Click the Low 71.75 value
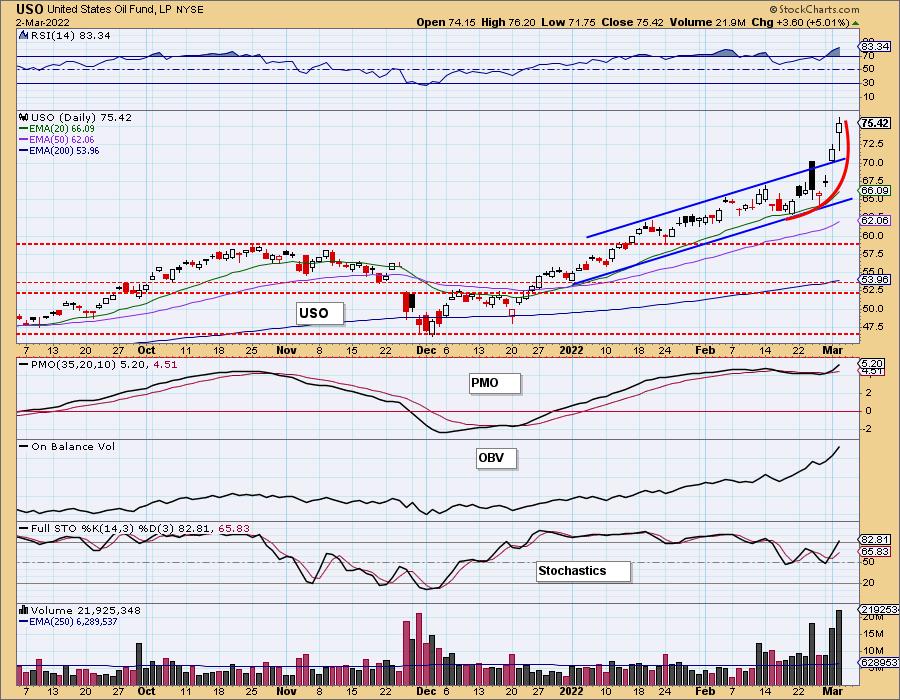This screenshot has width=900, height=700. pyautogui.click(x=568, y=22)
